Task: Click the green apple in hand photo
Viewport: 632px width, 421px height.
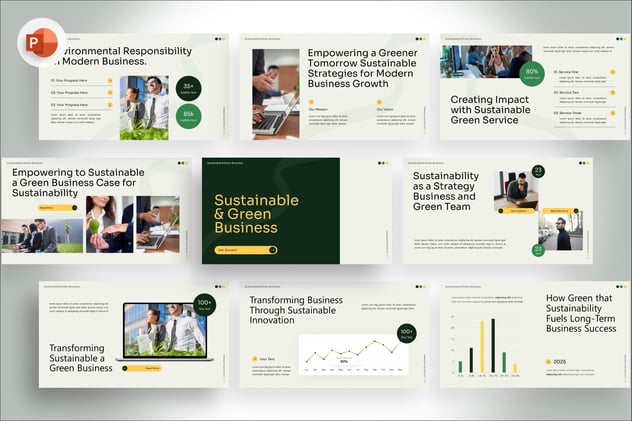Action: (x=110, y=223)
